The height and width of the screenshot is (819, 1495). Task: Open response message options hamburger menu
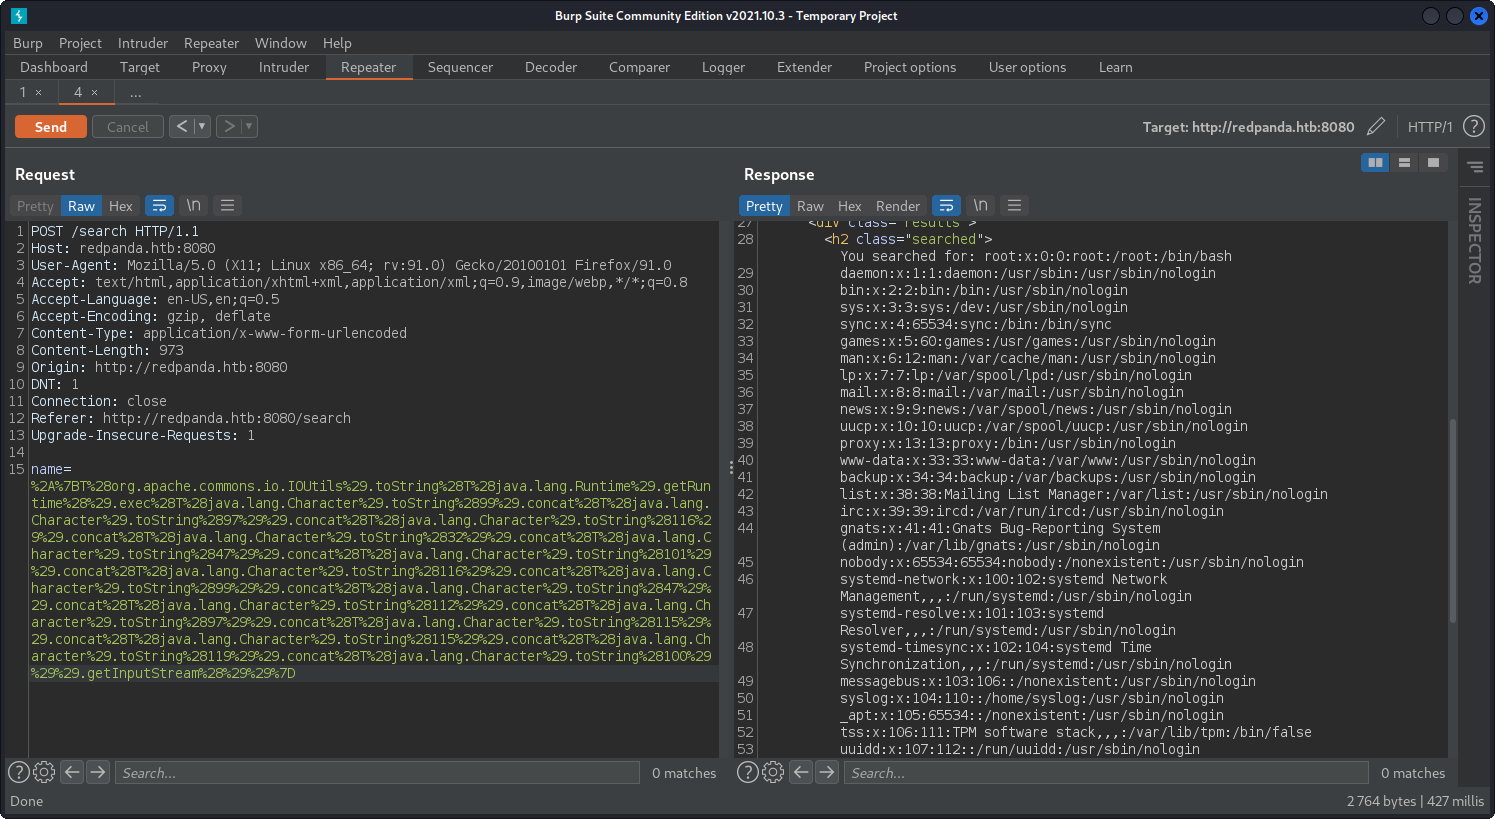[x=1015, y=205]
